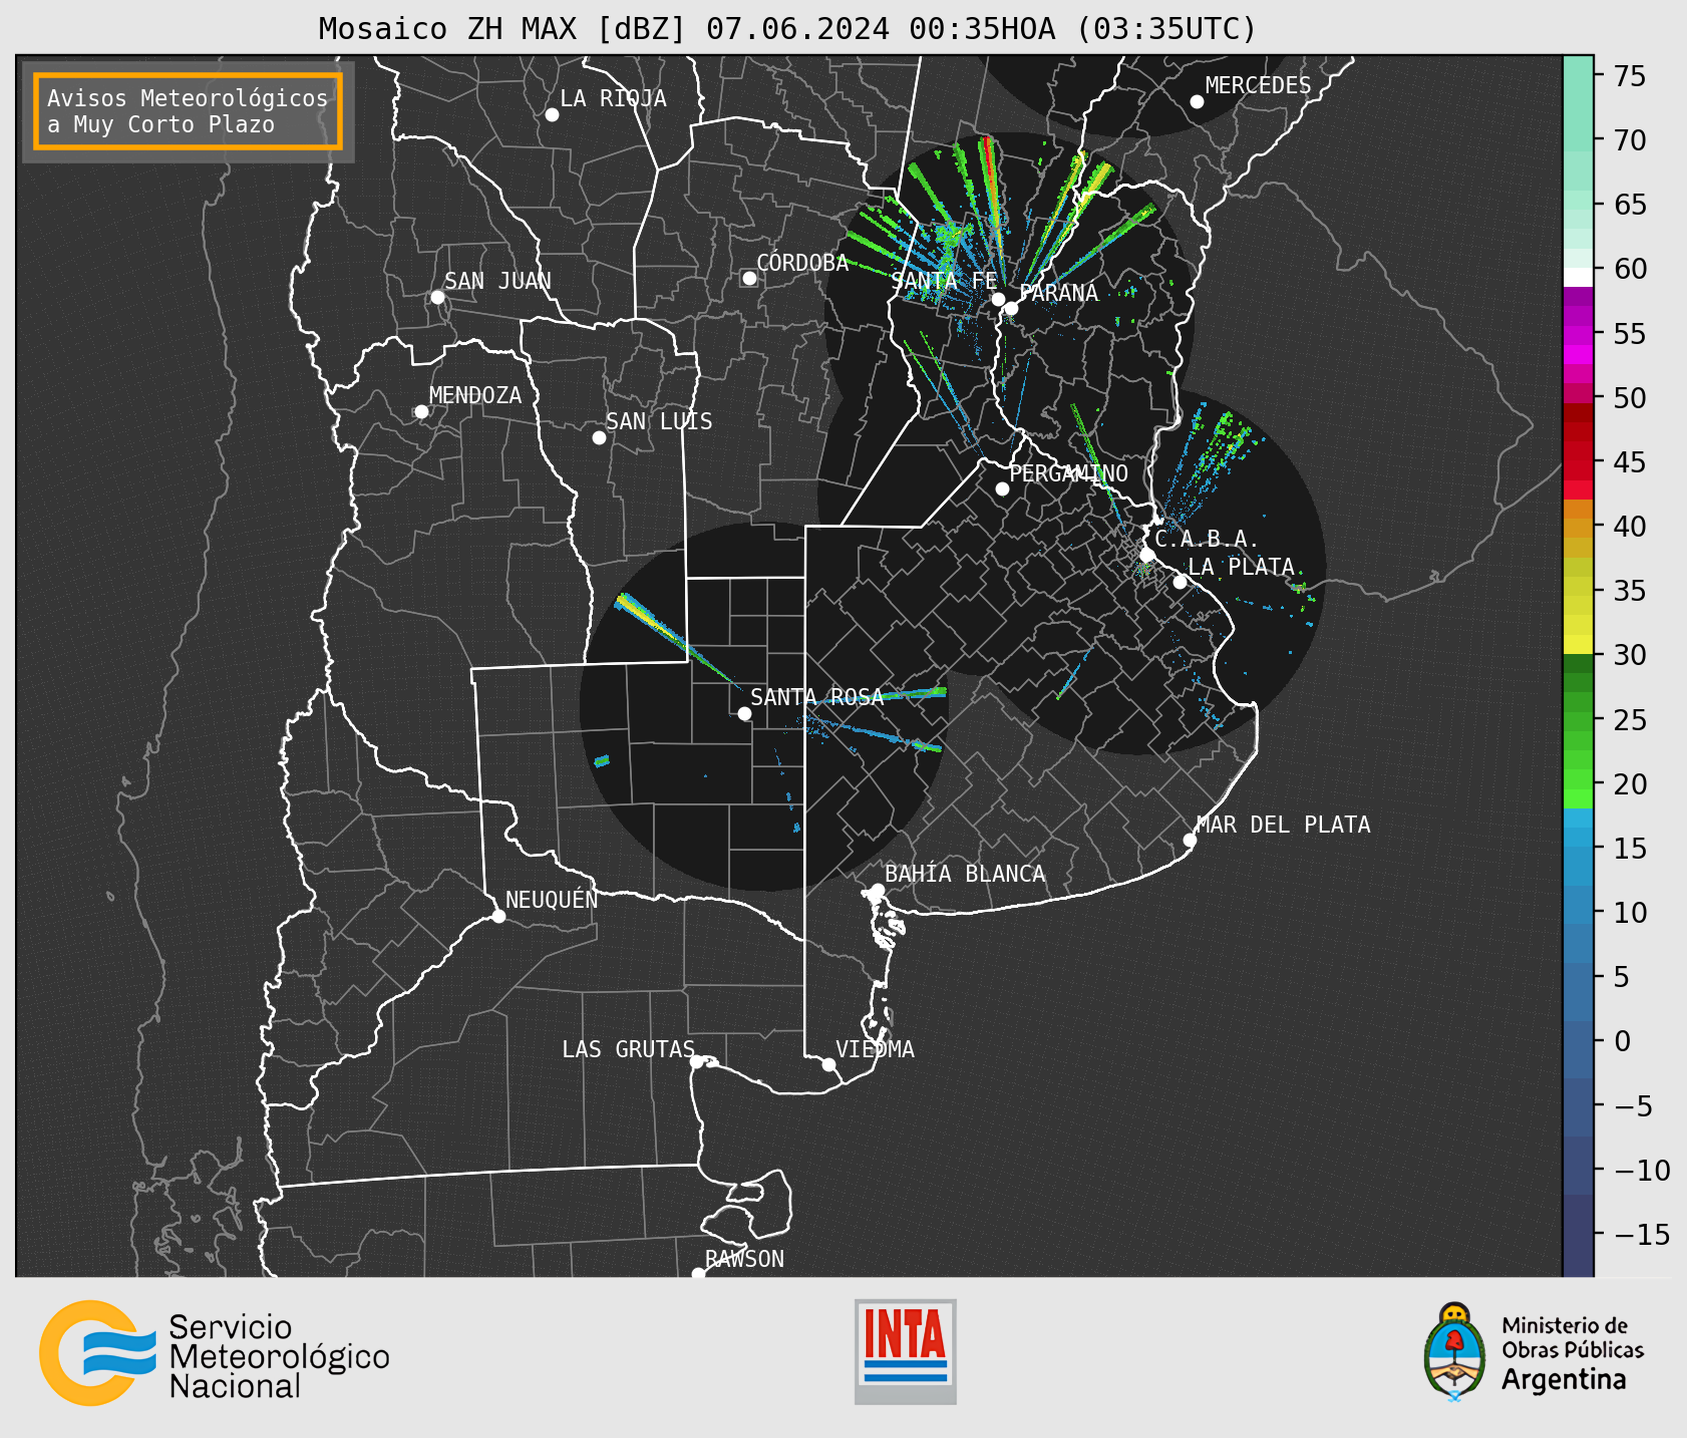Click the MAR DEL PLATA label text
1687x1438 pixels.
pyautogui.click(x=1283, y=824)
